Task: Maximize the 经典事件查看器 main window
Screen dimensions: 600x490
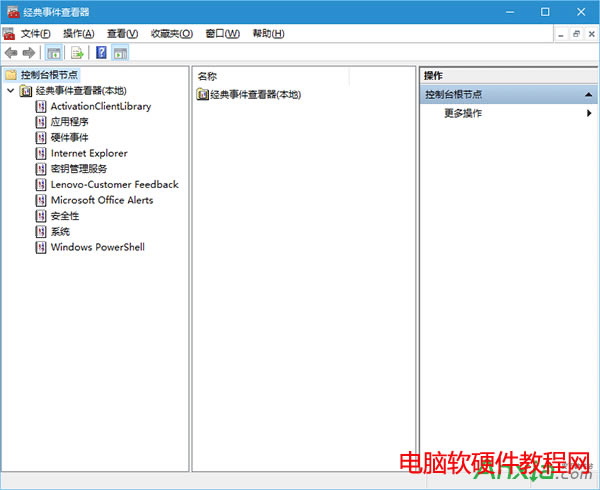Action: (545, 12)
